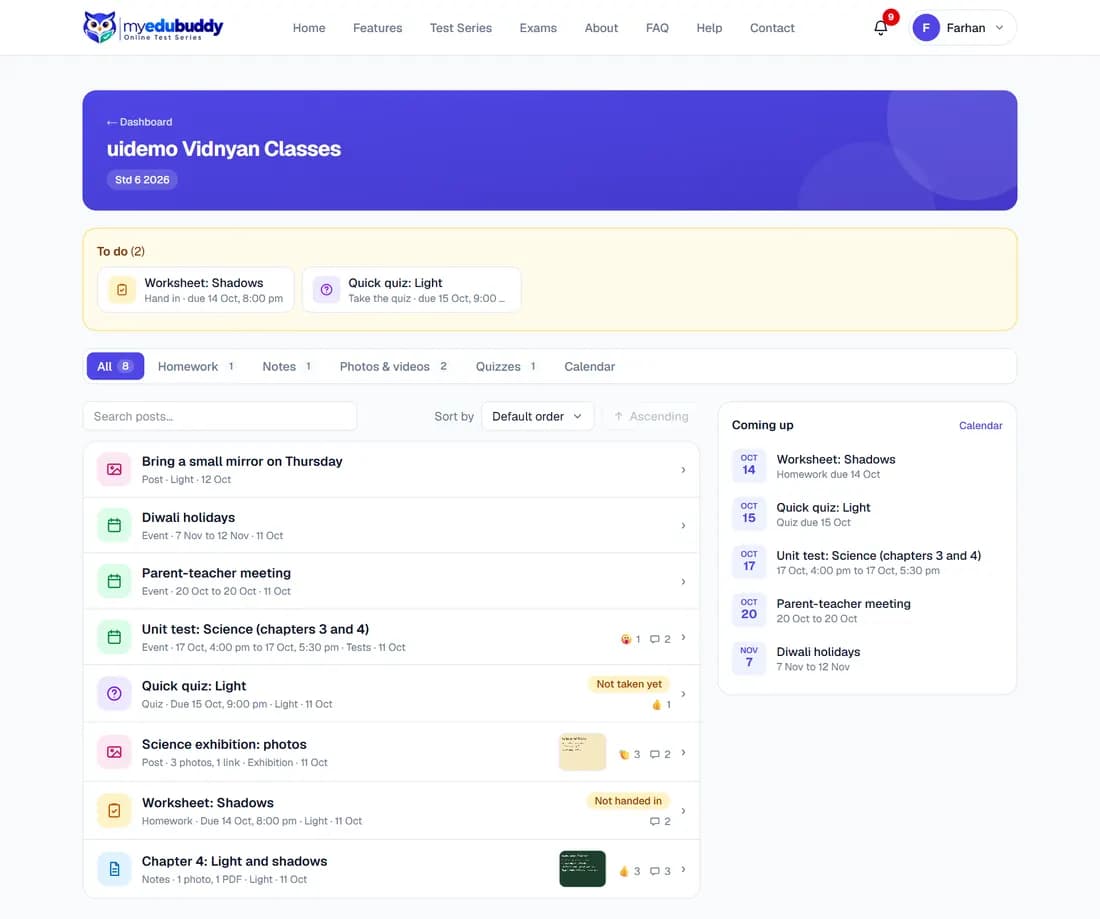Click the calendar icon beside Diwali holidays post
The width and height of the screenshot is (1100, 919).
click(x=114, y=525)
